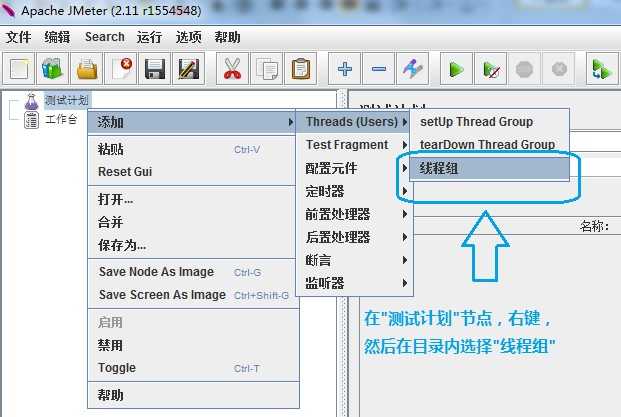
Task: Click the grey Shutdown round icon
Action: tap(559, 69)
